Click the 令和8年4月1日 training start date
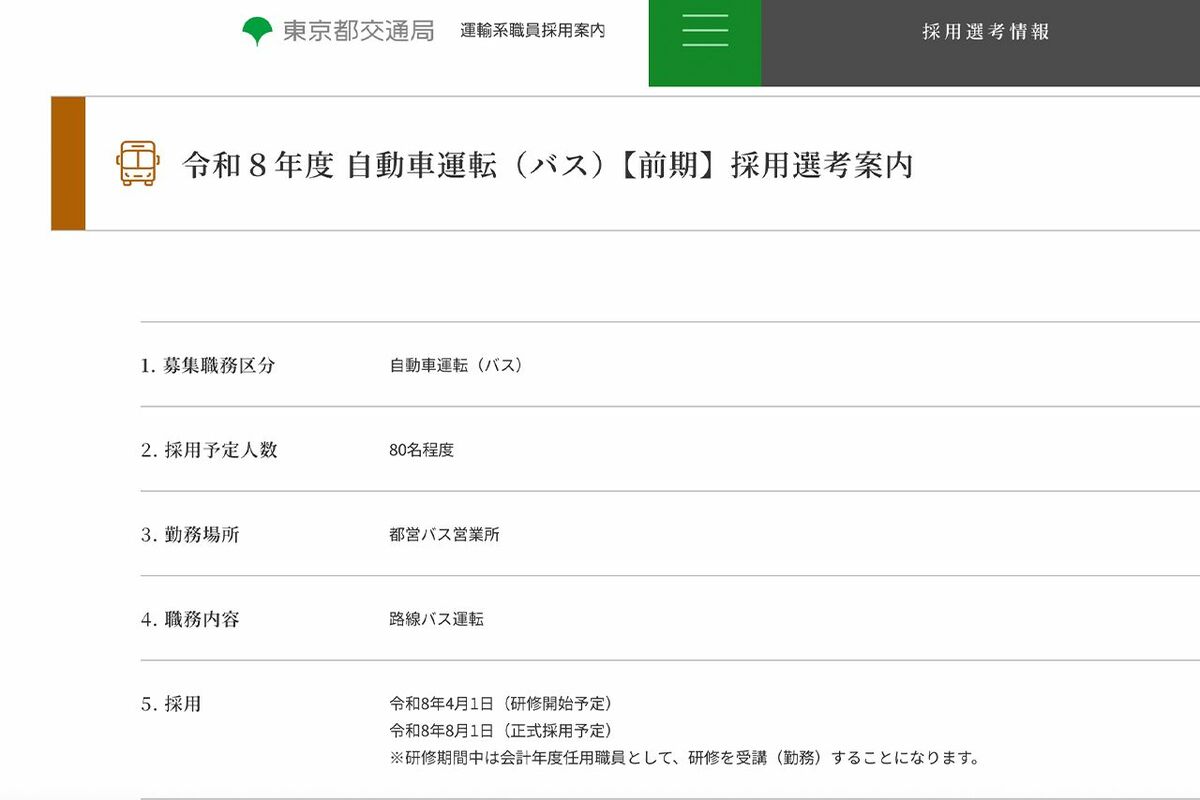This screenshot has height=800, width=1200. (x=500, y=703)
